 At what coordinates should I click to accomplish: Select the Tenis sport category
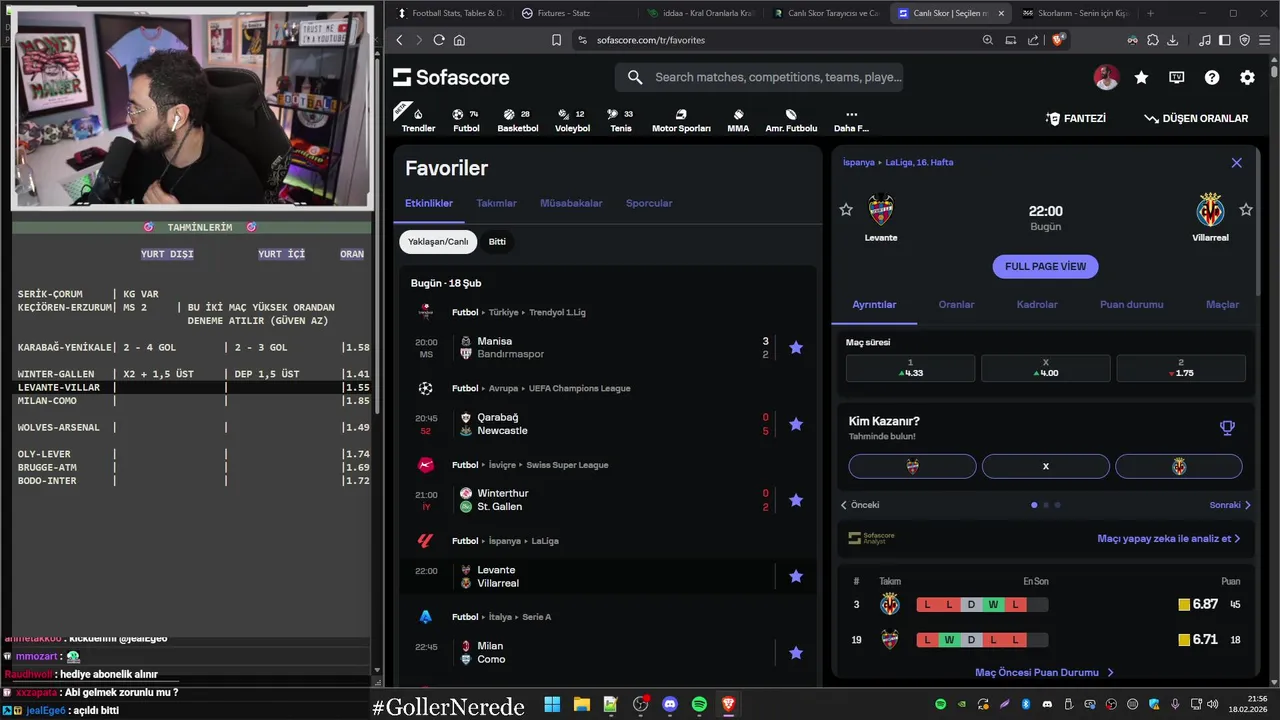click(x=620, y=120)
